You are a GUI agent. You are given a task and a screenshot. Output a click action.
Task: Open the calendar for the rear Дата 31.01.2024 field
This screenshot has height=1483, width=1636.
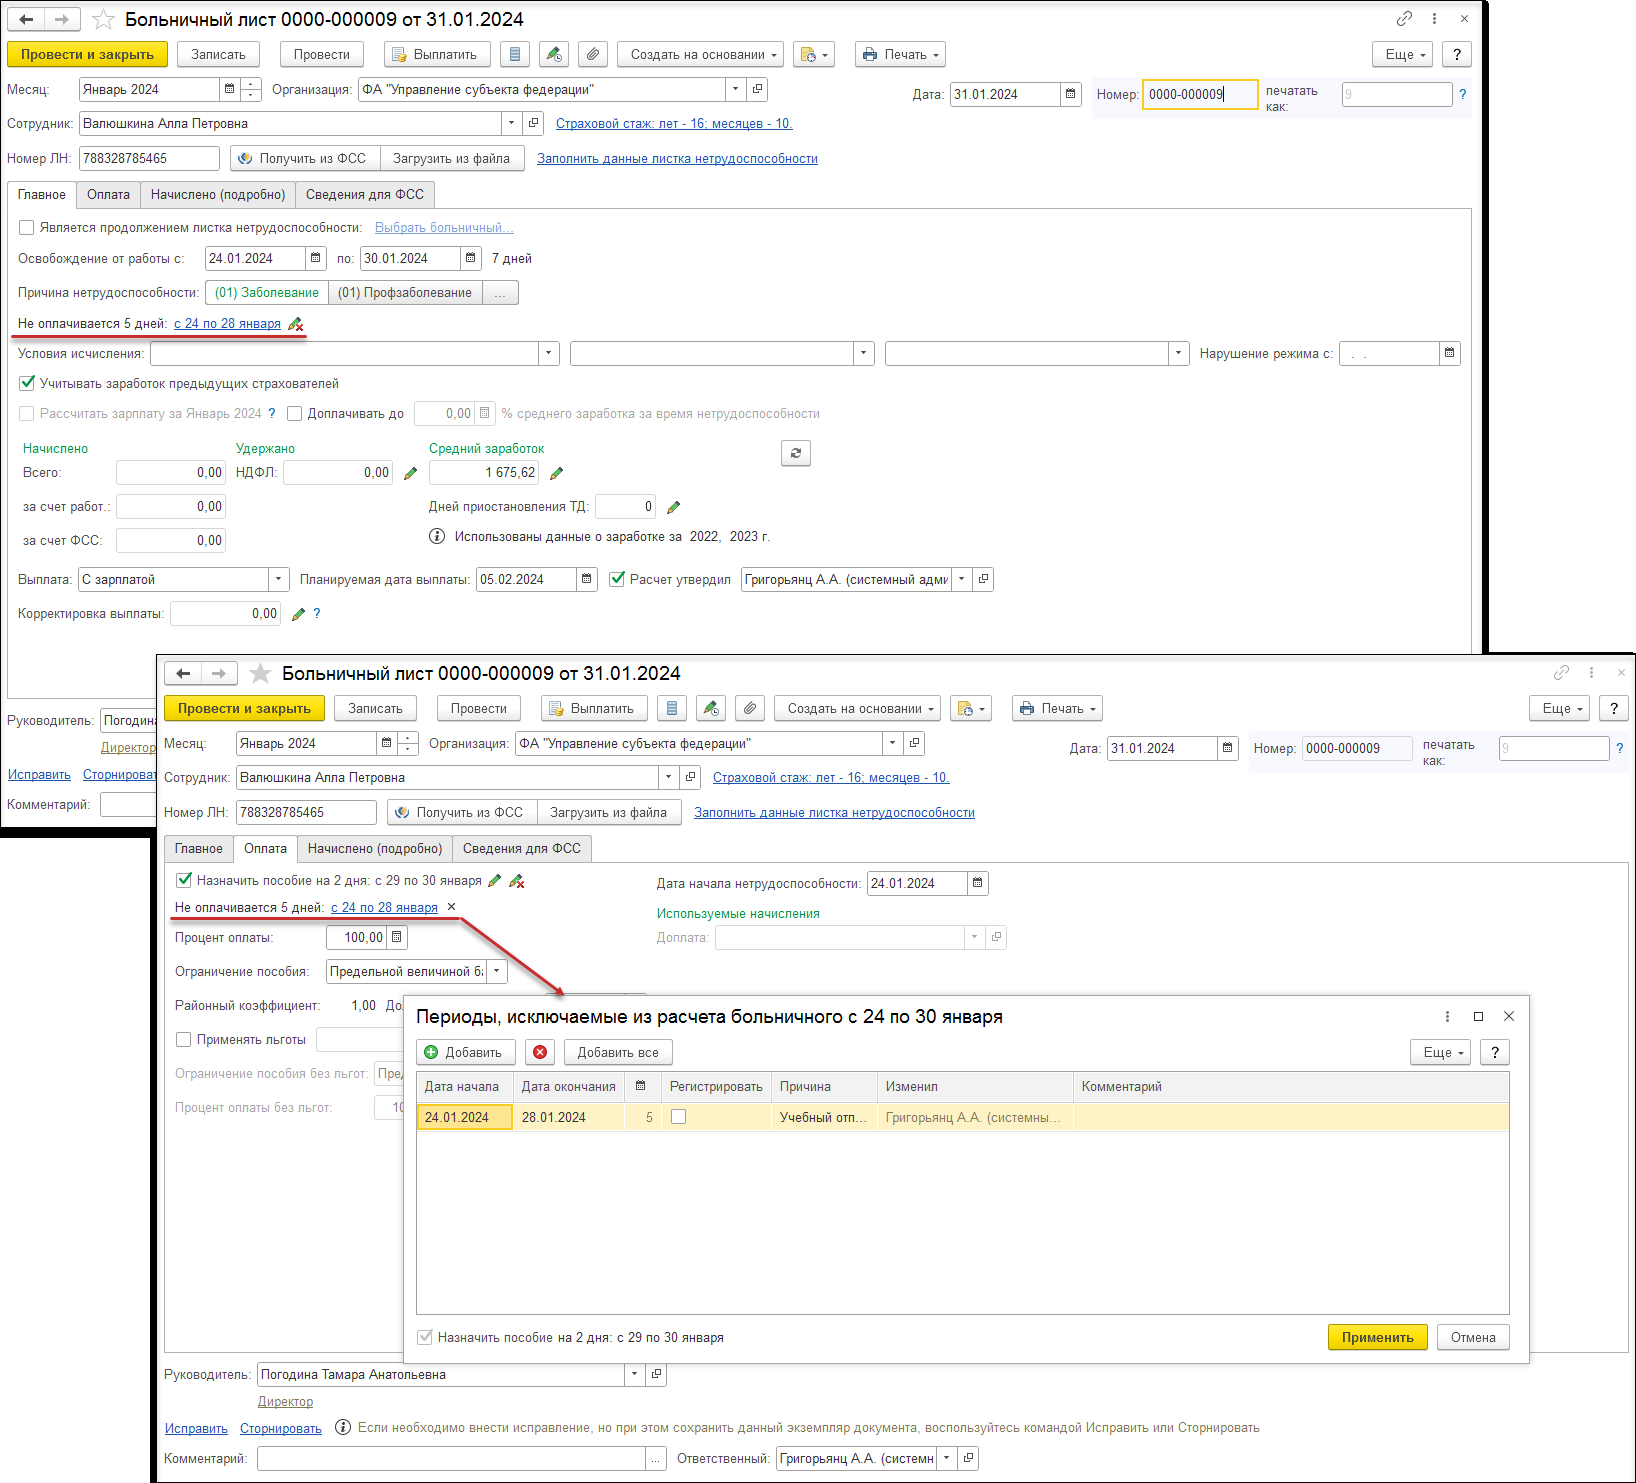pyautogui.click(x=1071, y=94)
